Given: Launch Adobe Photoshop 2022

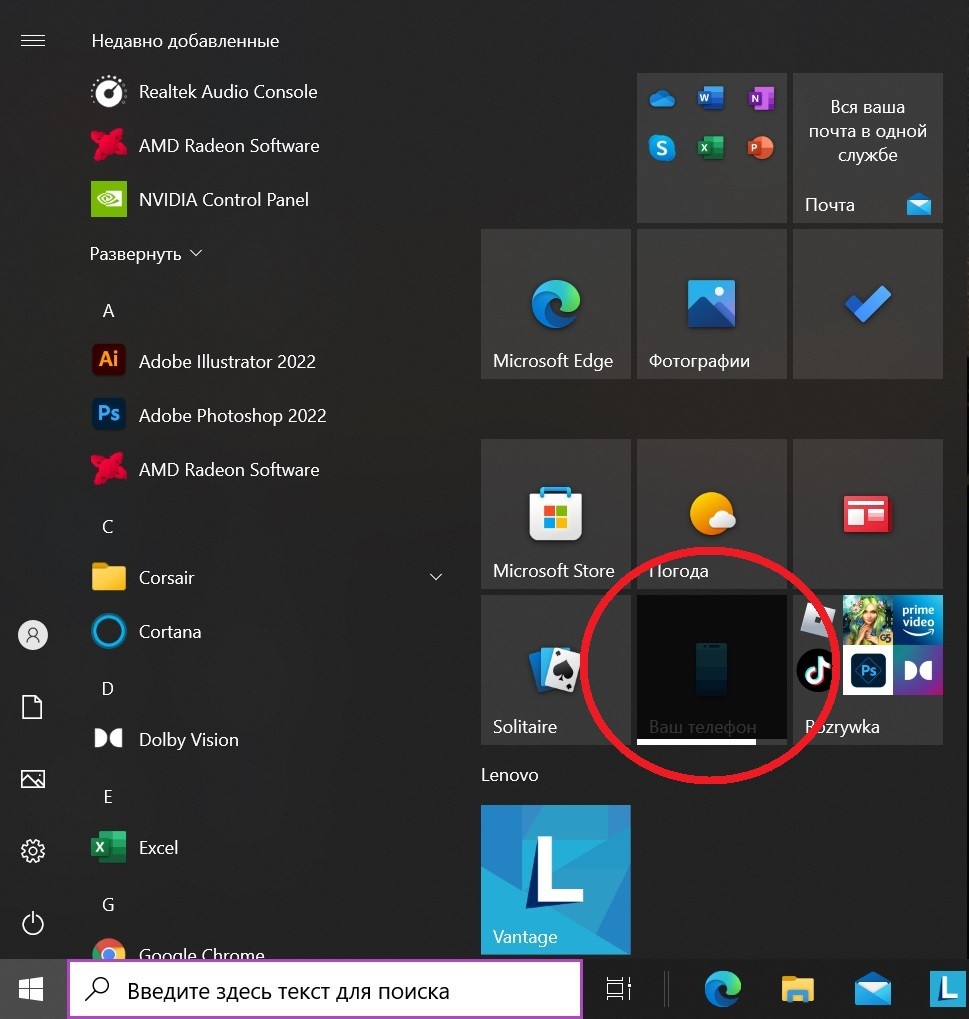Looking at the screenshot, I should coord(209,415).
